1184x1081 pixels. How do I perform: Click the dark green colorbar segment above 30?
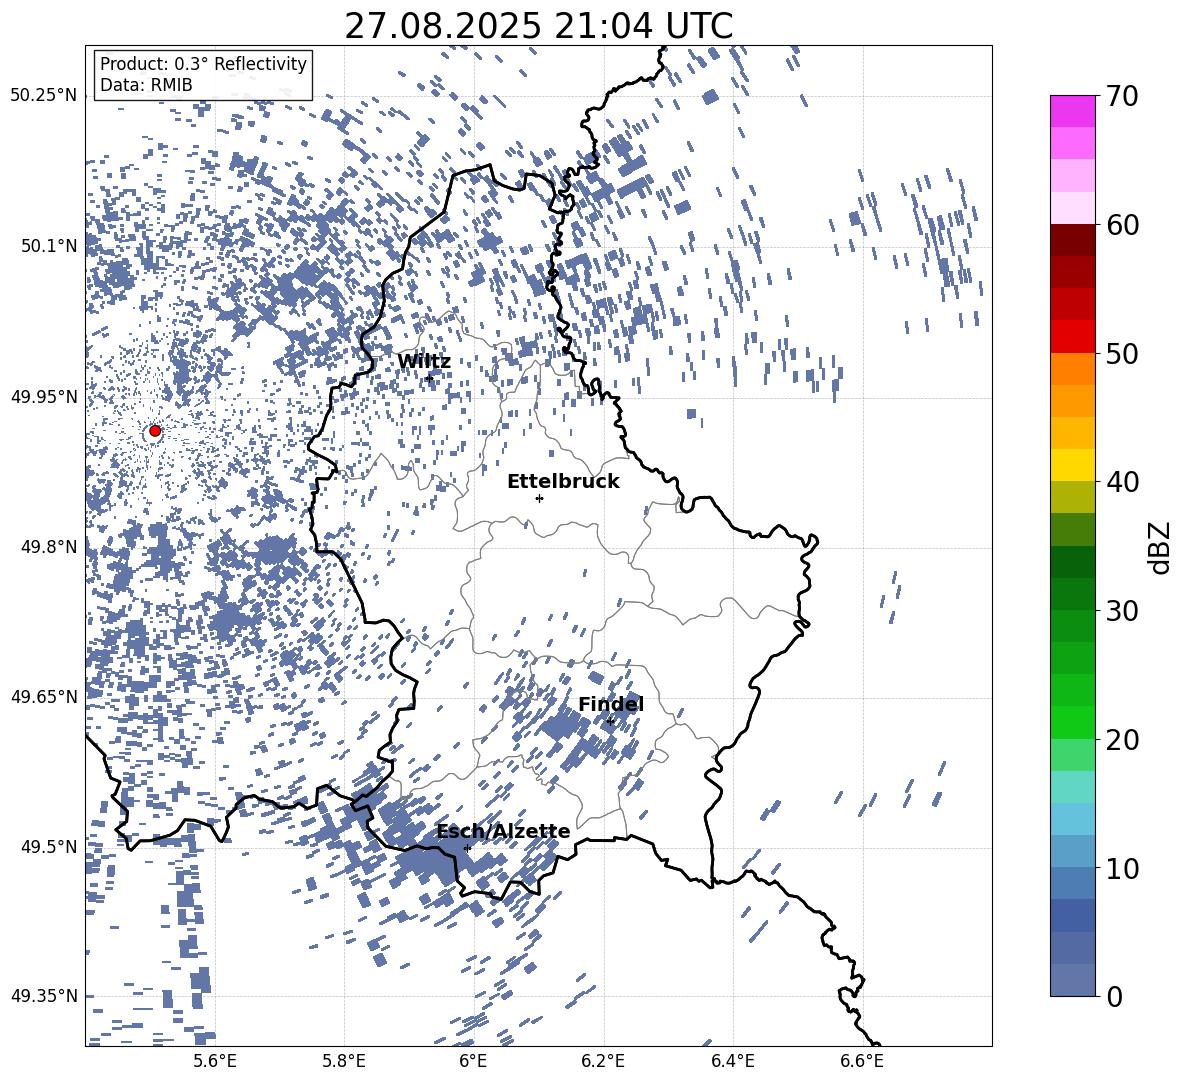[x=1073, y=594]
